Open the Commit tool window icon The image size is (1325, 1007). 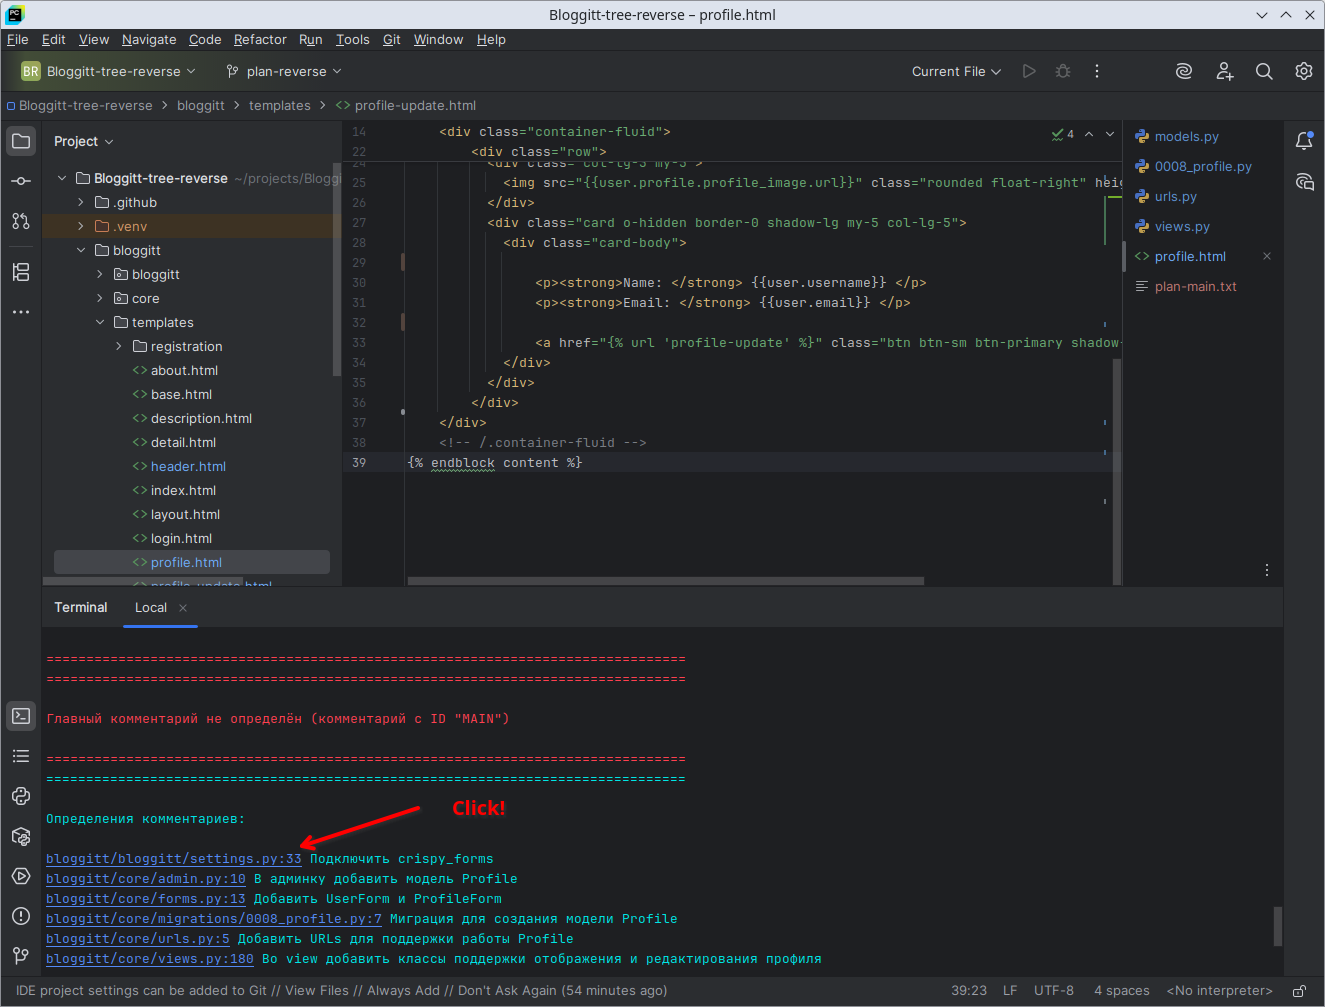(x=21, y=181)
